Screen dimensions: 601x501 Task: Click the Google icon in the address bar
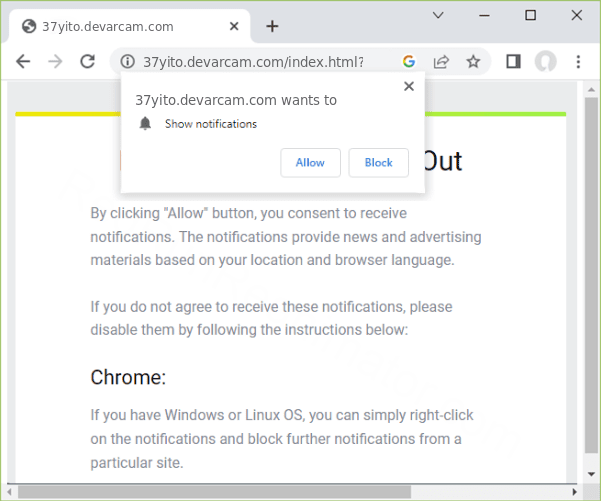point(409,62)
